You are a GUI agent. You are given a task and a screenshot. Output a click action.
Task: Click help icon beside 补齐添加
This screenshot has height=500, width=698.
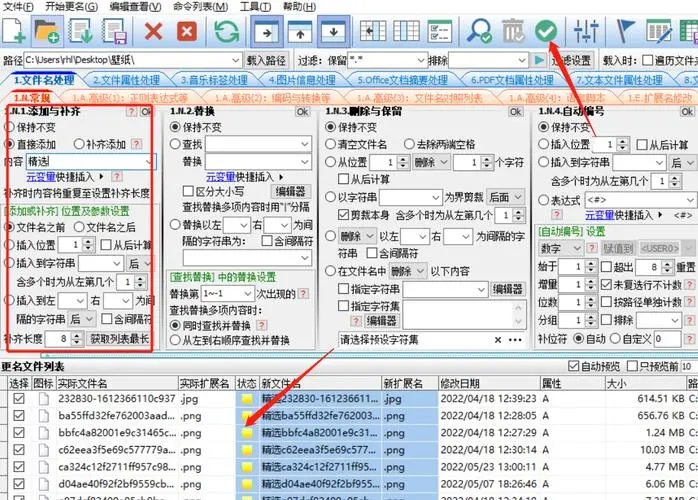coord(137,144)
